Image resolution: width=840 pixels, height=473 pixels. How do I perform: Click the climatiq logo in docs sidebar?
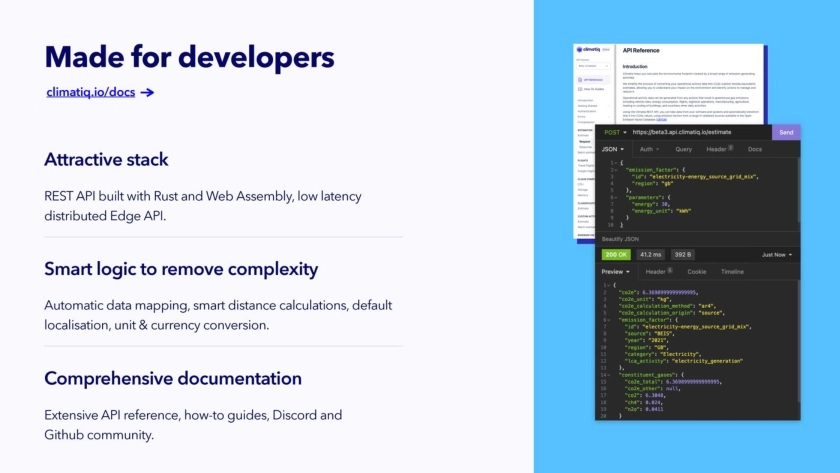pos(588,49)
